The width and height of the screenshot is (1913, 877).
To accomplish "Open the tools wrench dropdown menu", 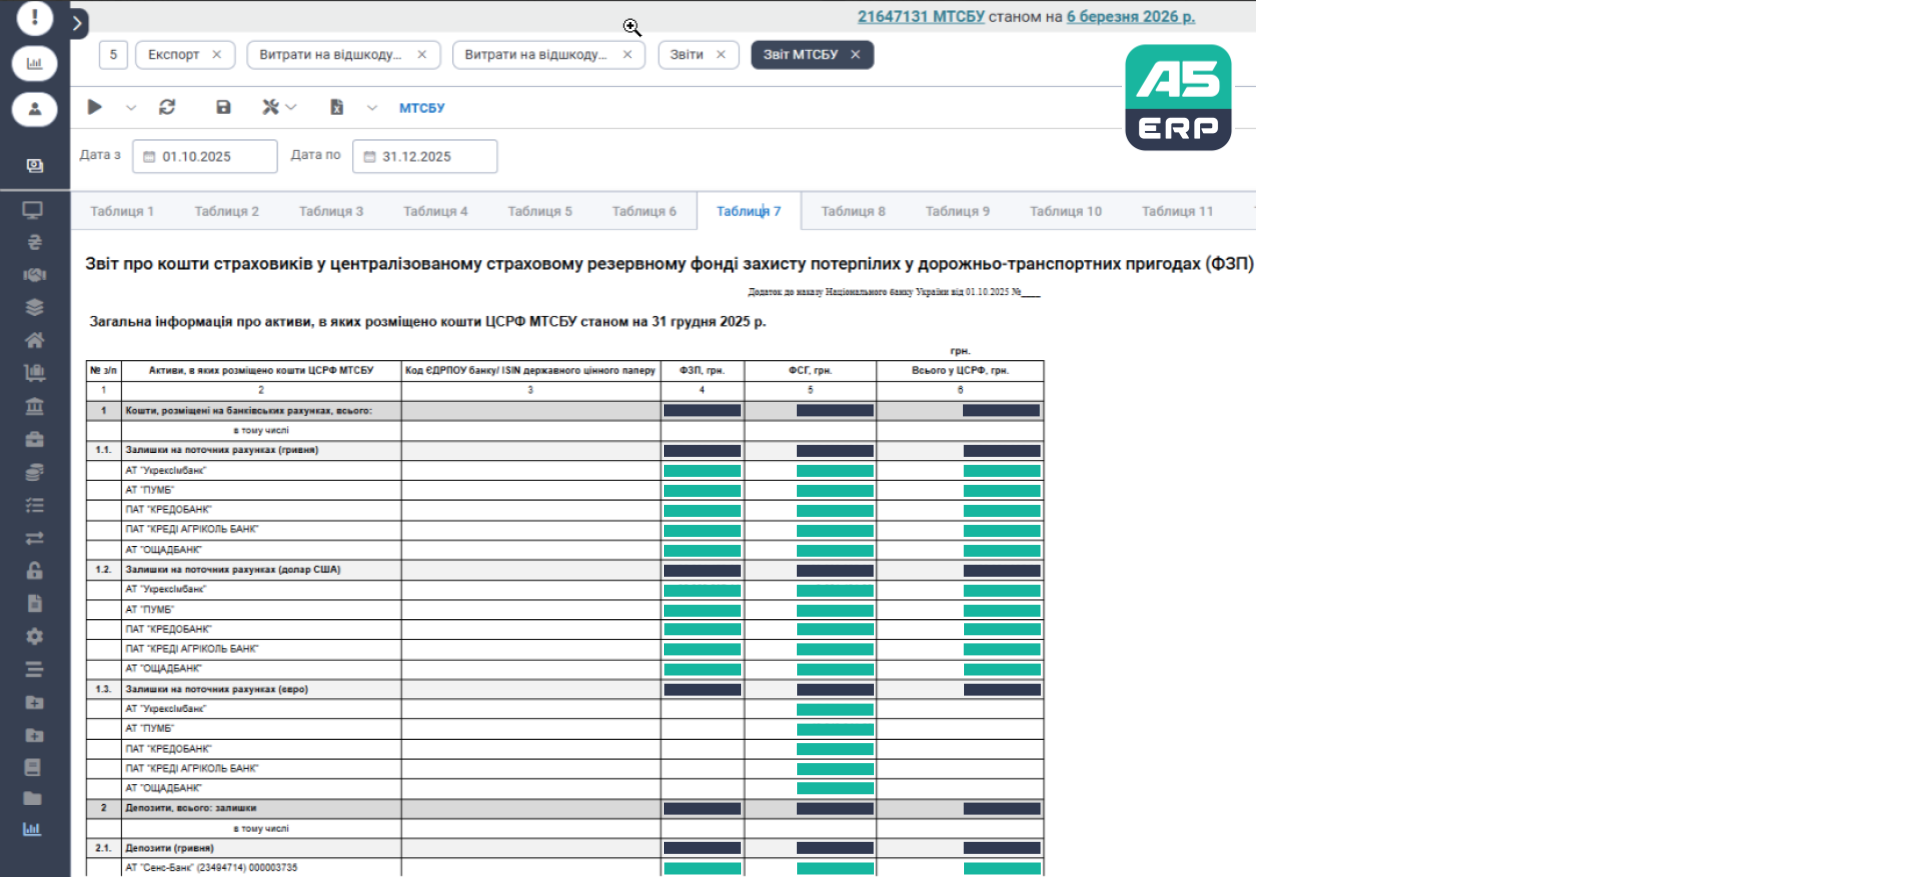I will 279,107.
